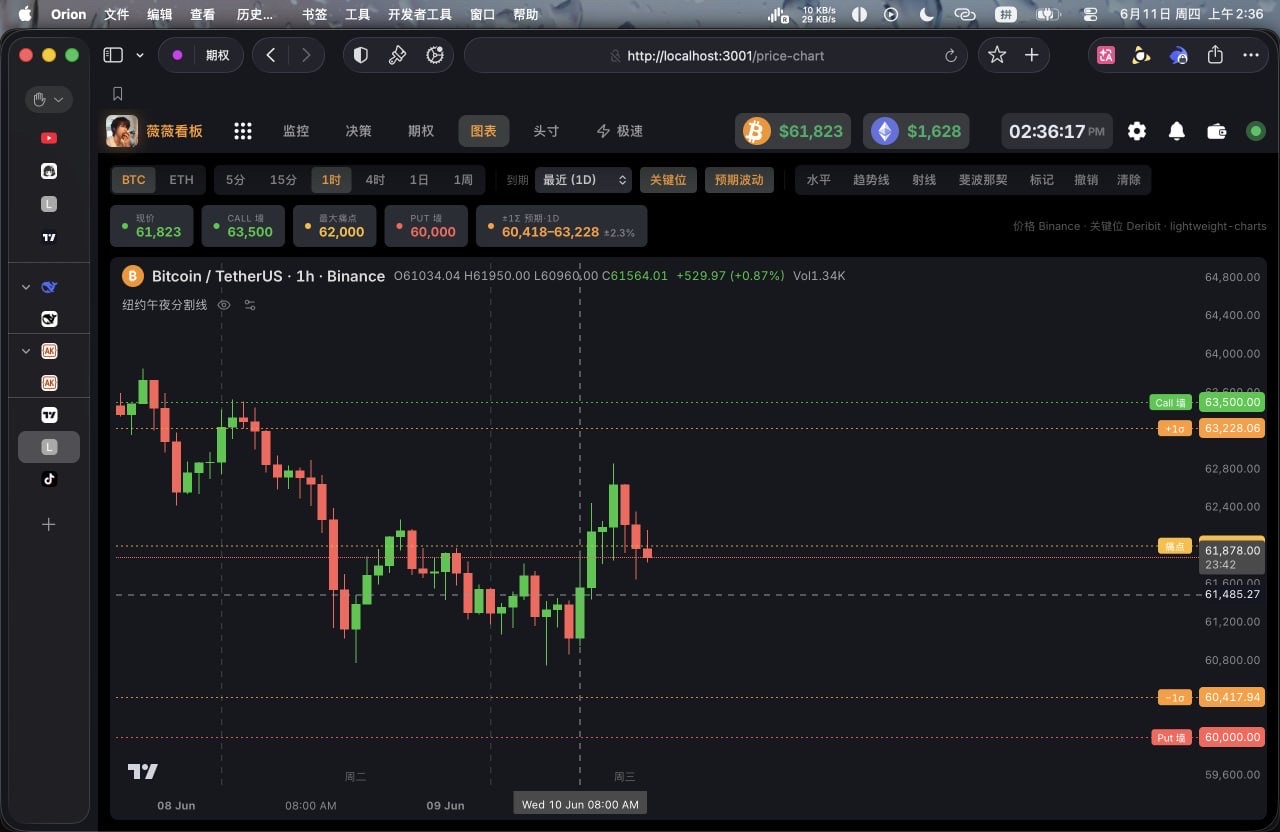Select the 1日 timeframe

pos(419,180)
